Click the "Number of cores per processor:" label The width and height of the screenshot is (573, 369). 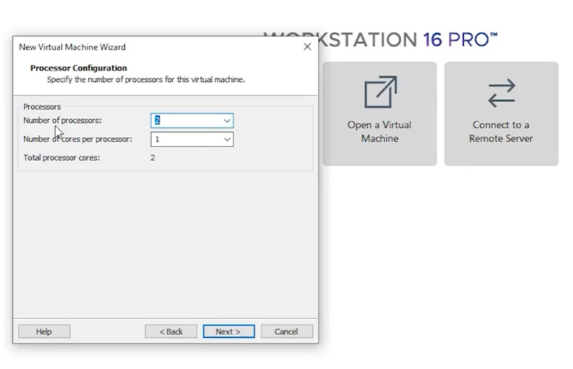pyautogui.click(x=78, y=139)
